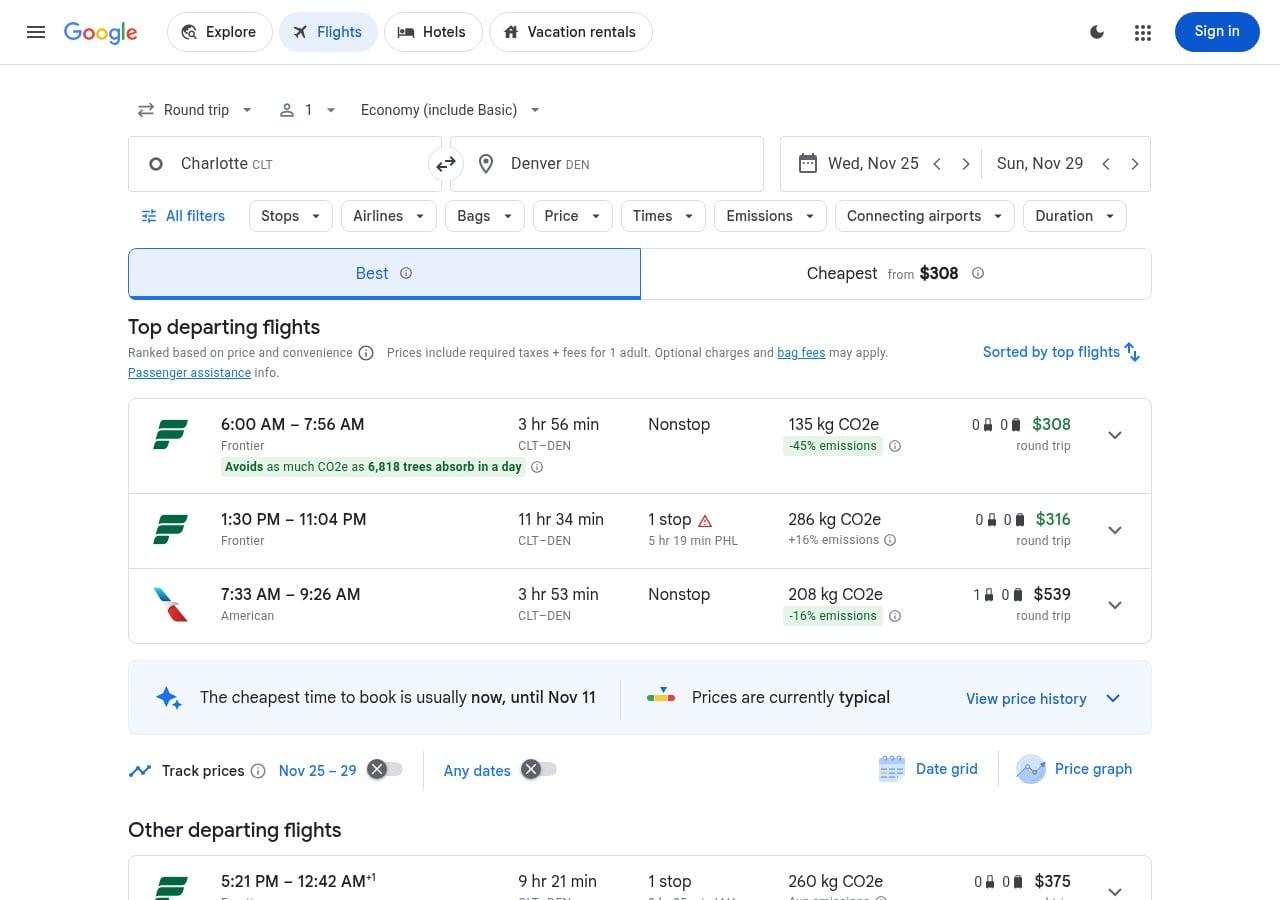Toggle price tracking for Any dates
The image size is (1280, 900).
click(x=538, y=769)
